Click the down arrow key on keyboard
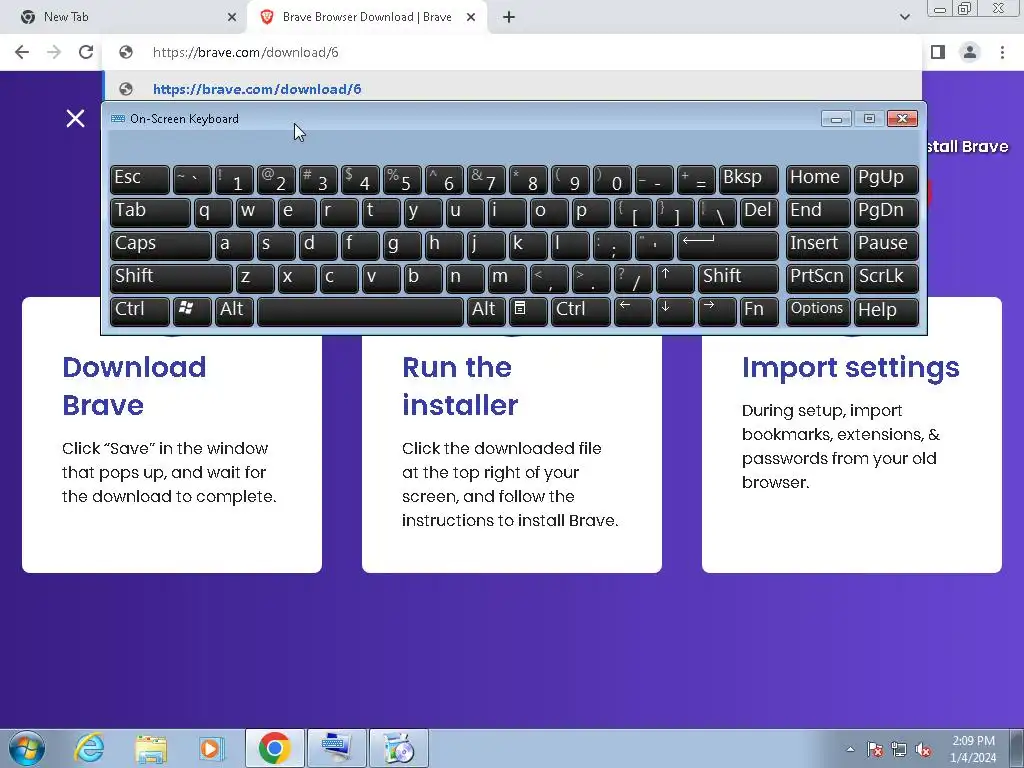Viewport: 1024px width, 768px height. 675,310
